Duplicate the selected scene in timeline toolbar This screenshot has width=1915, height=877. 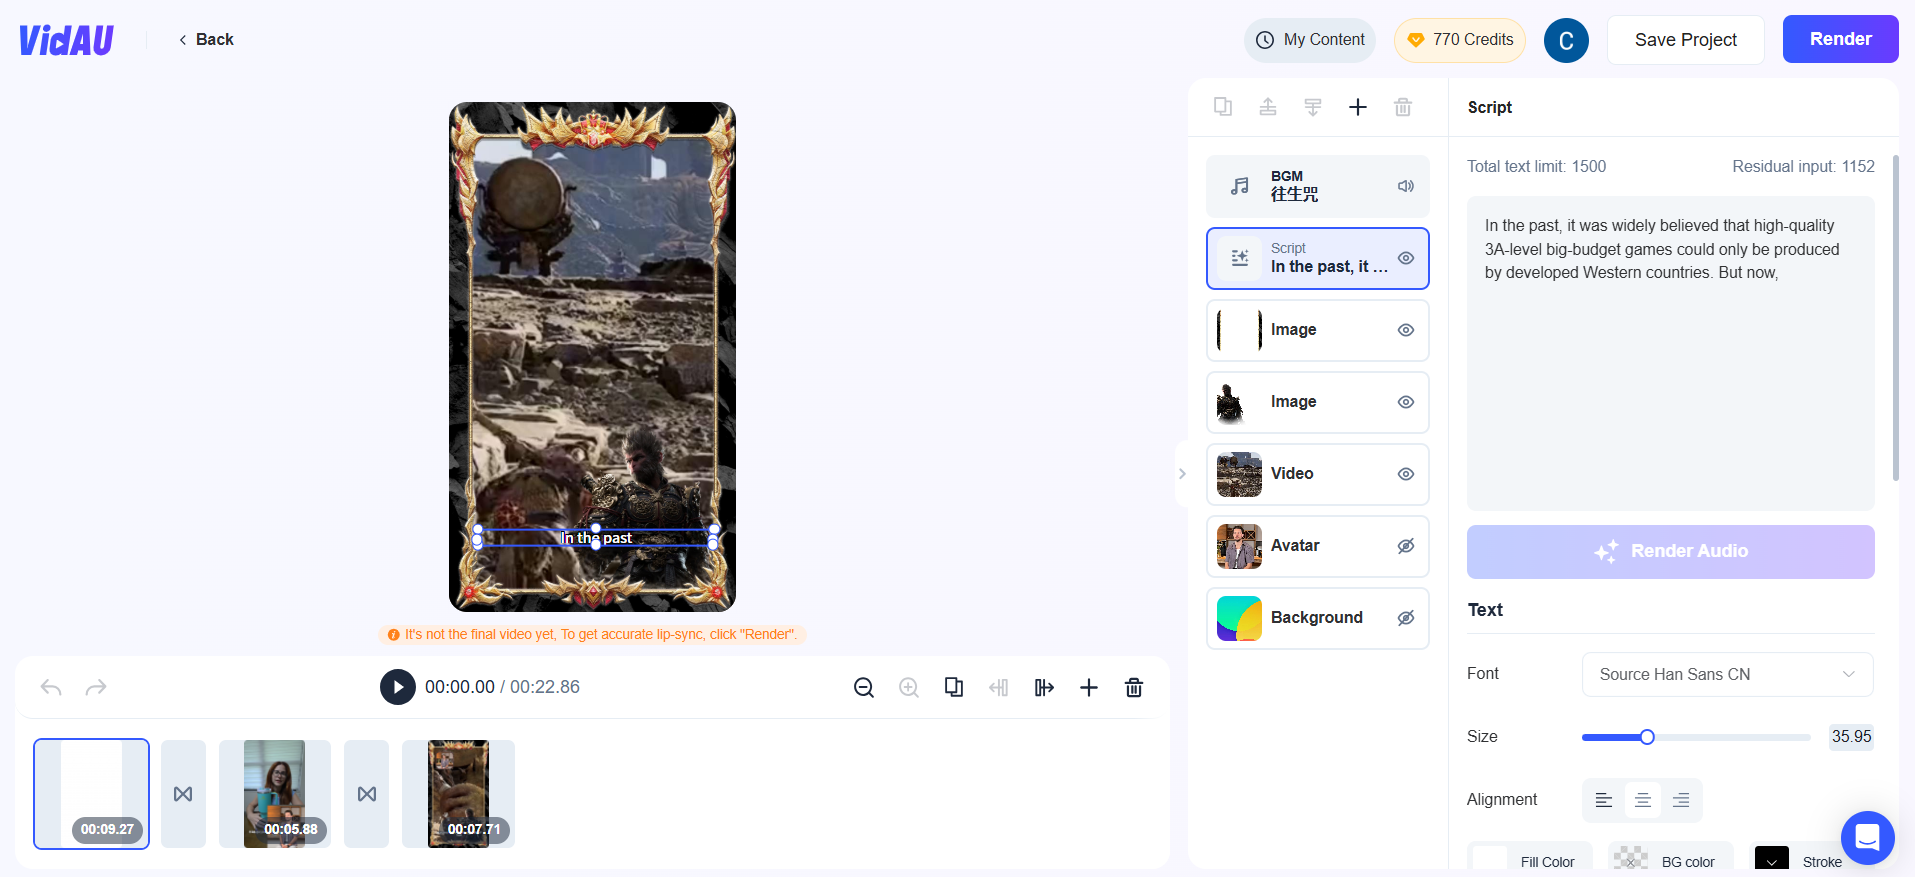pos(954,687)
